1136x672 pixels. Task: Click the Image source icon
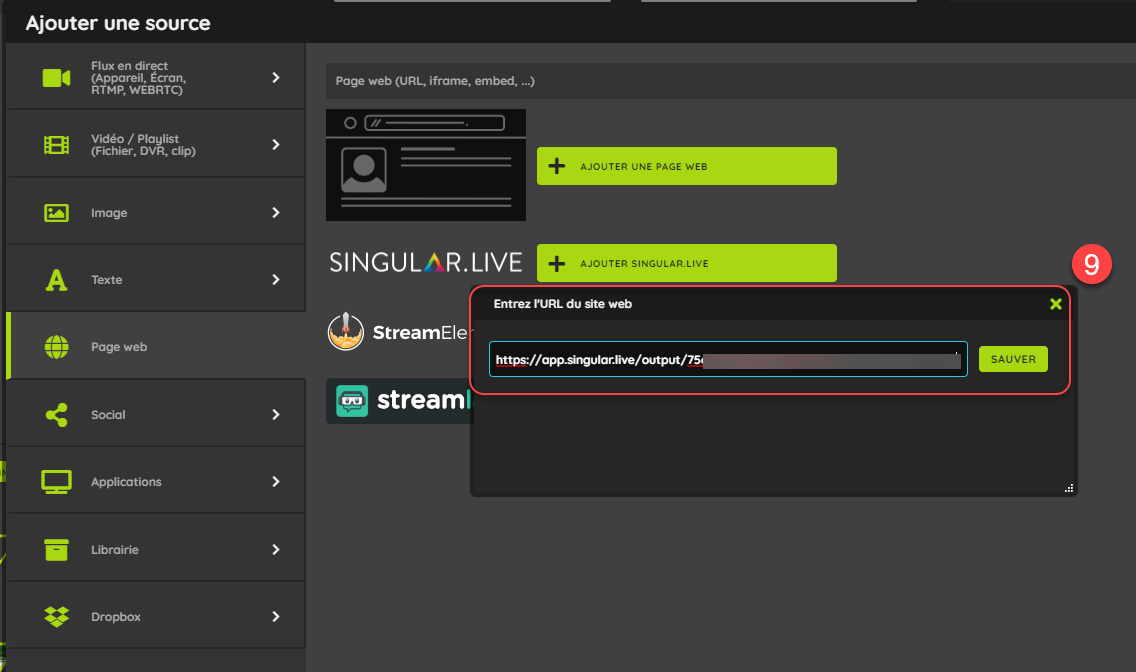tap(57, 213)
